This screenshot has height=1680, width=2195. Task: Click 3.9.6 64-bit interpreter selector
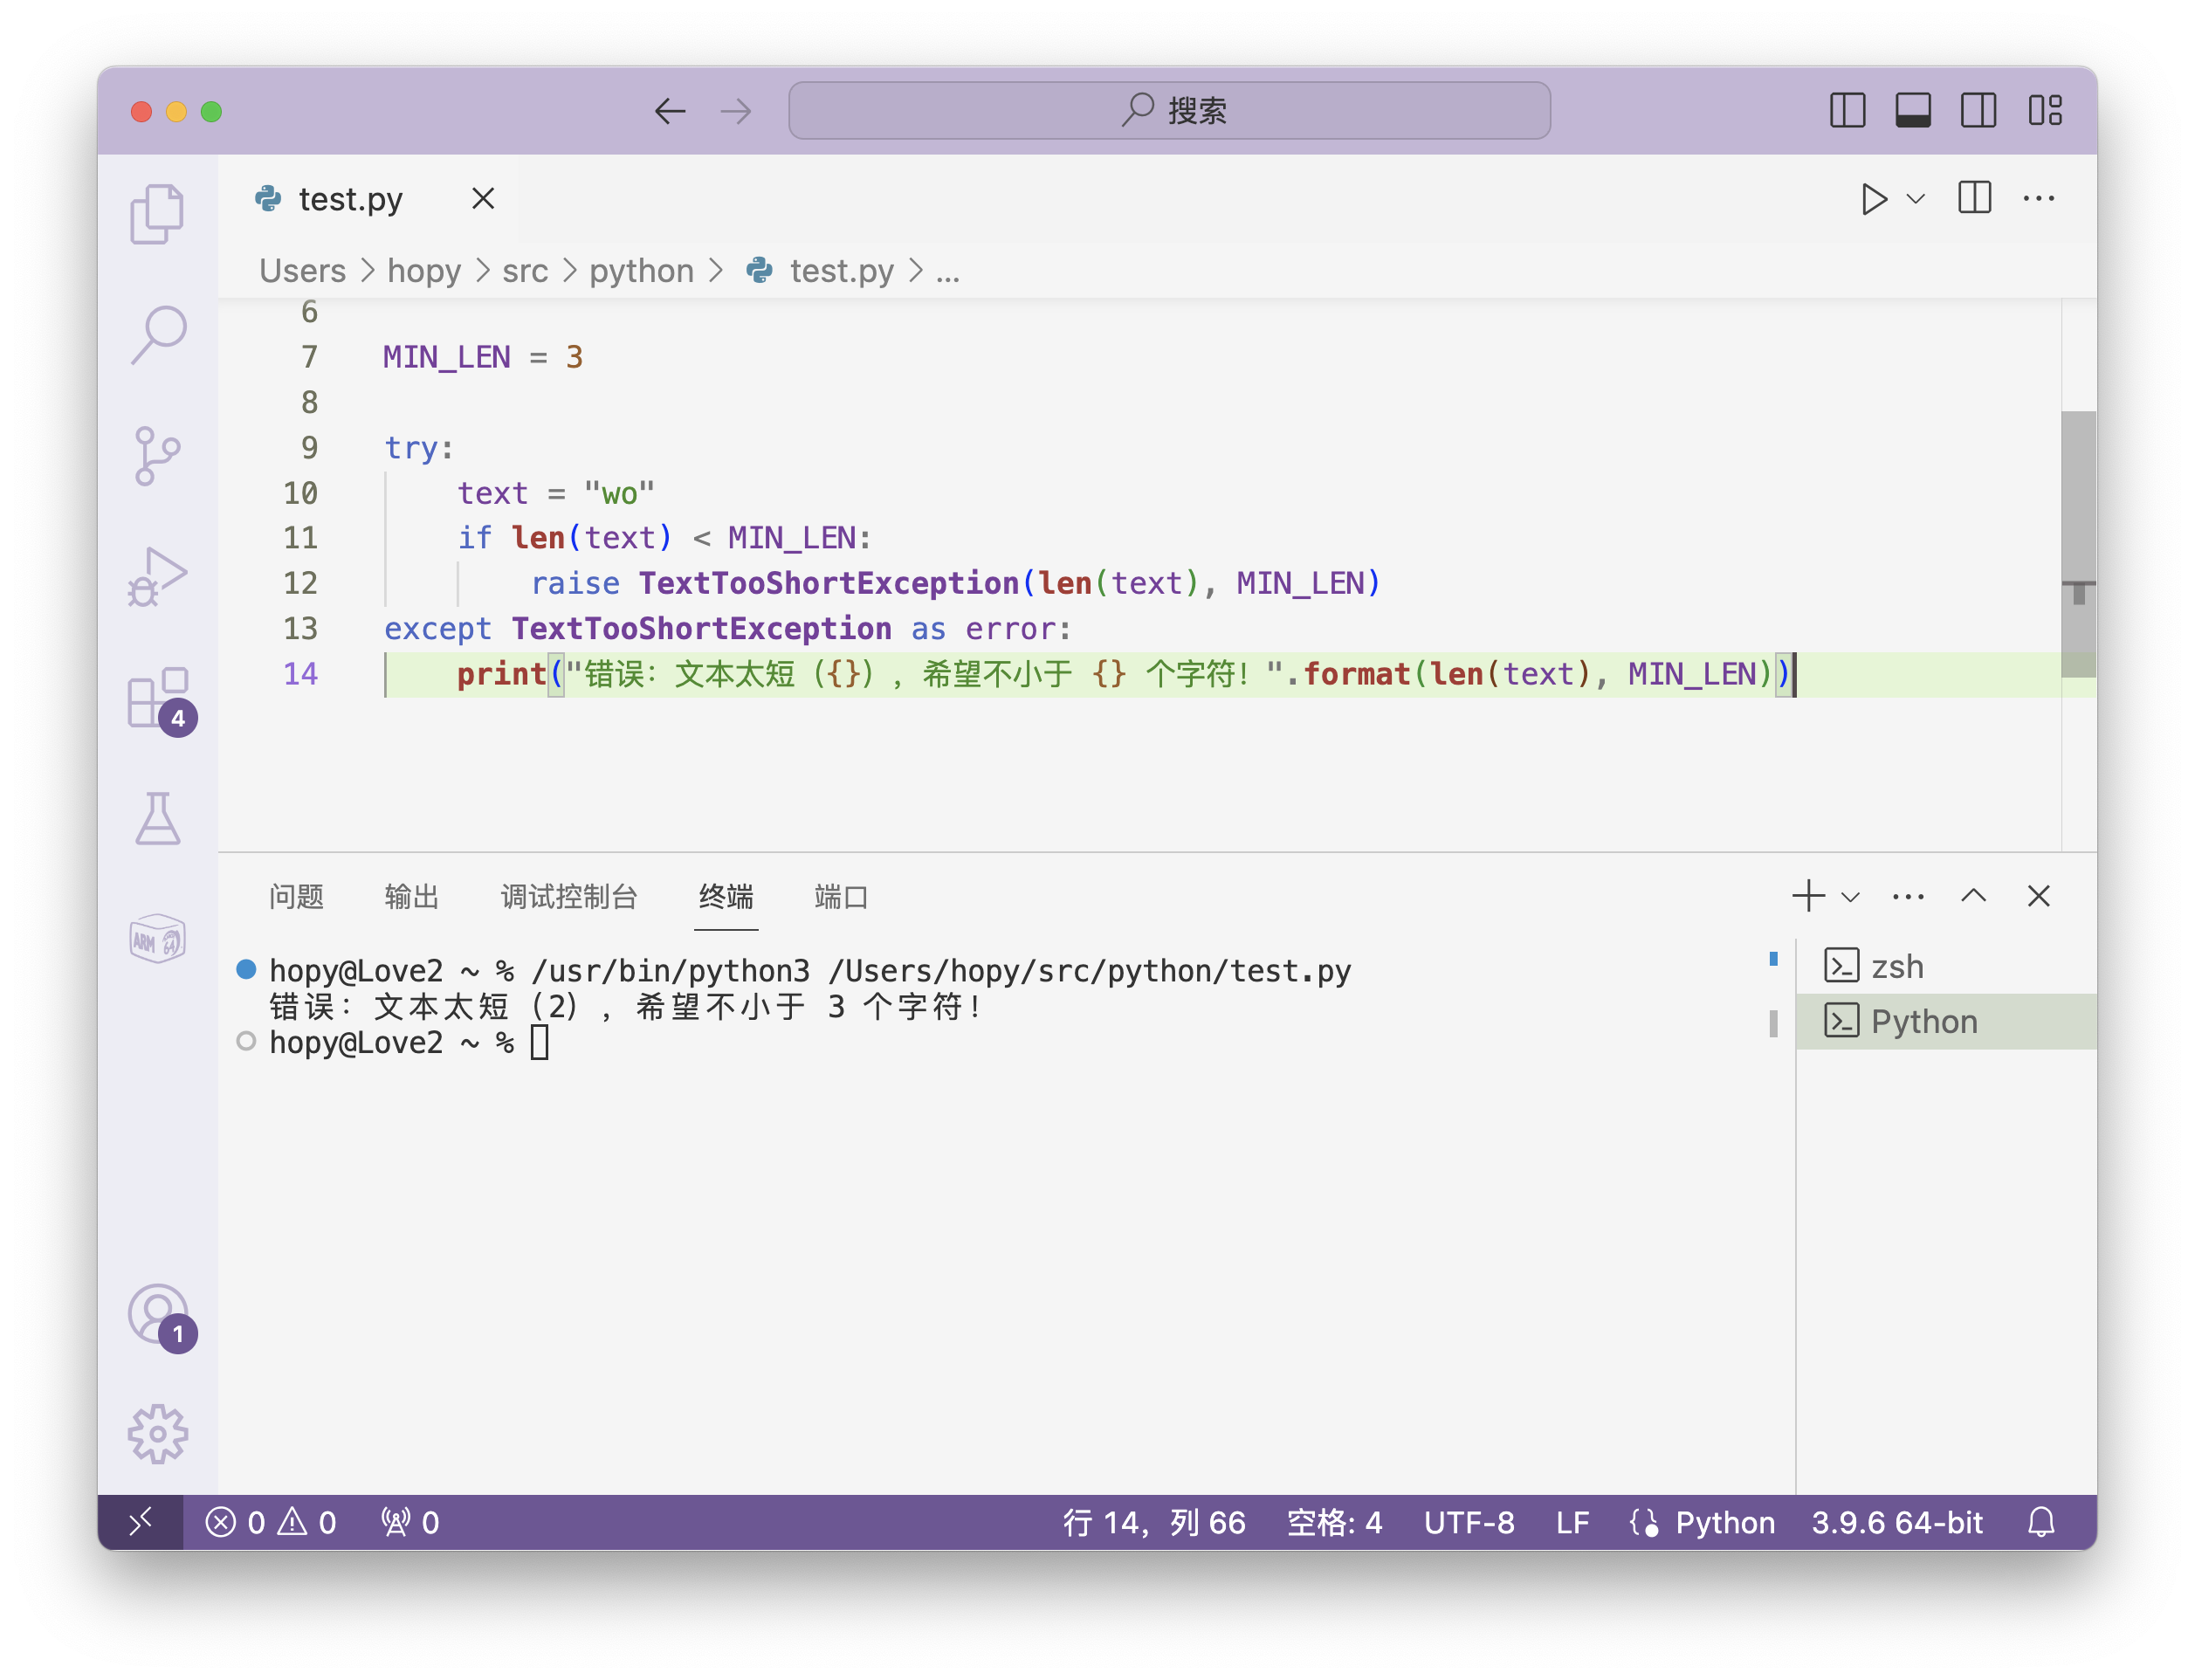click(x=1896, y=1522)
